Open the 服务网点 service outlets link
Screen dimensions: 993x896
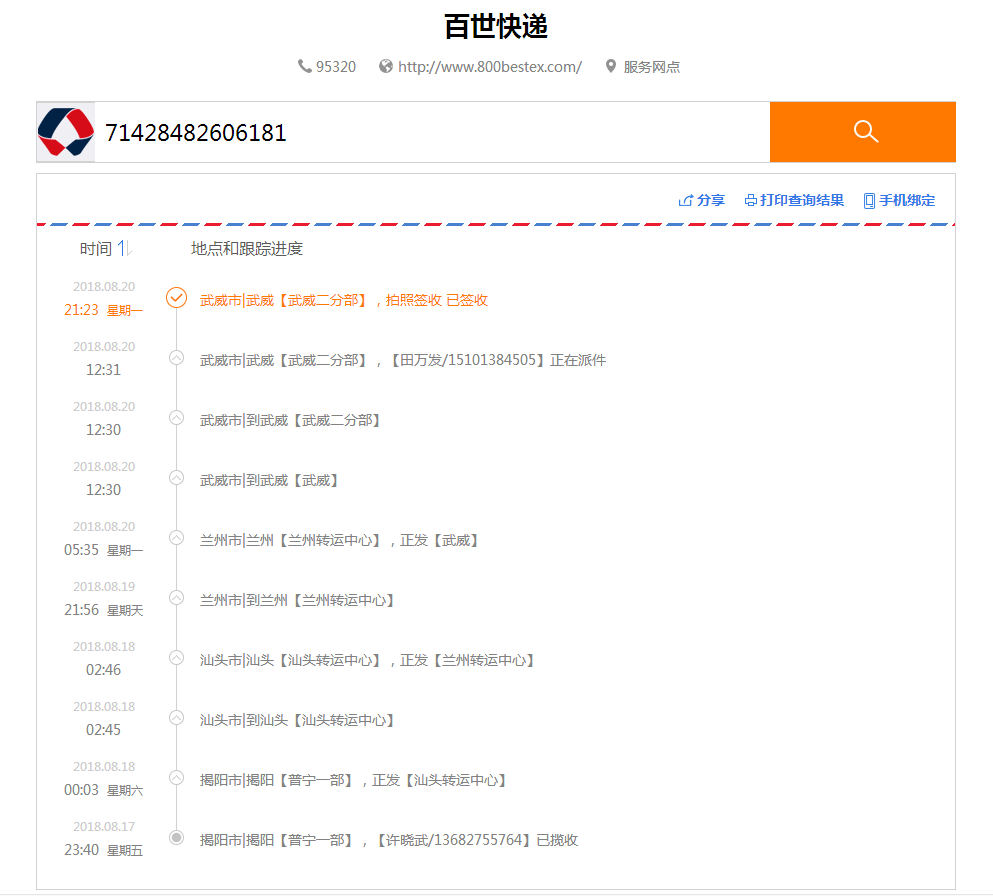click(652, 66)
